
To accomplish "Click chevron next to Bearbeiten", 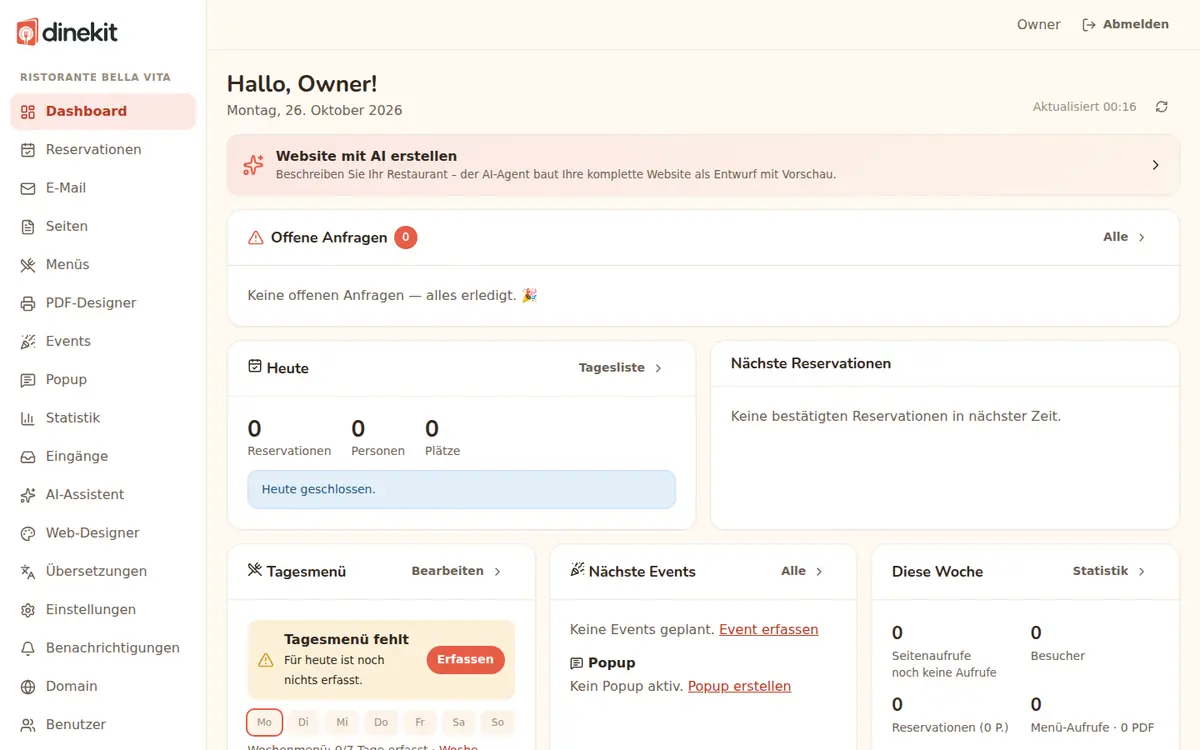I will (497, 571).
